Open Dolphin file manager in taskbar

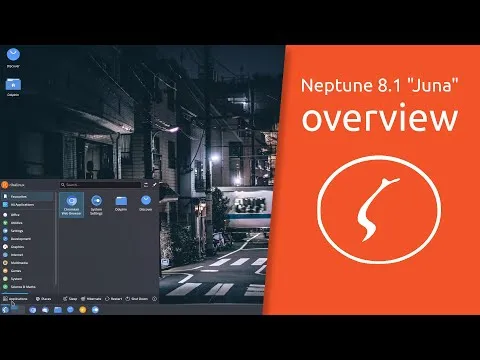pyautogui.click(x=58, y=310)
